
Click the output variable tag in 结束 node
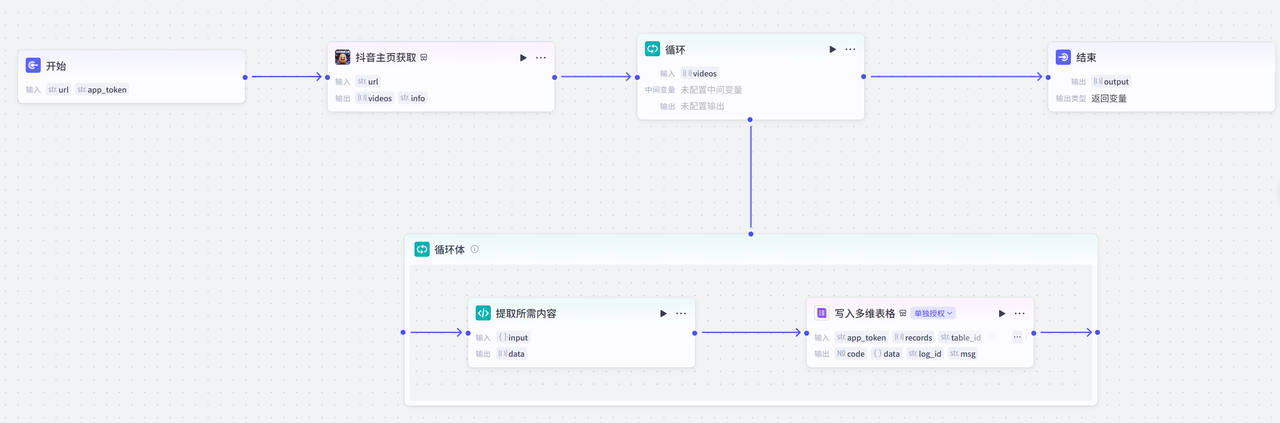pyautogui.click(x=1111, y=82)
